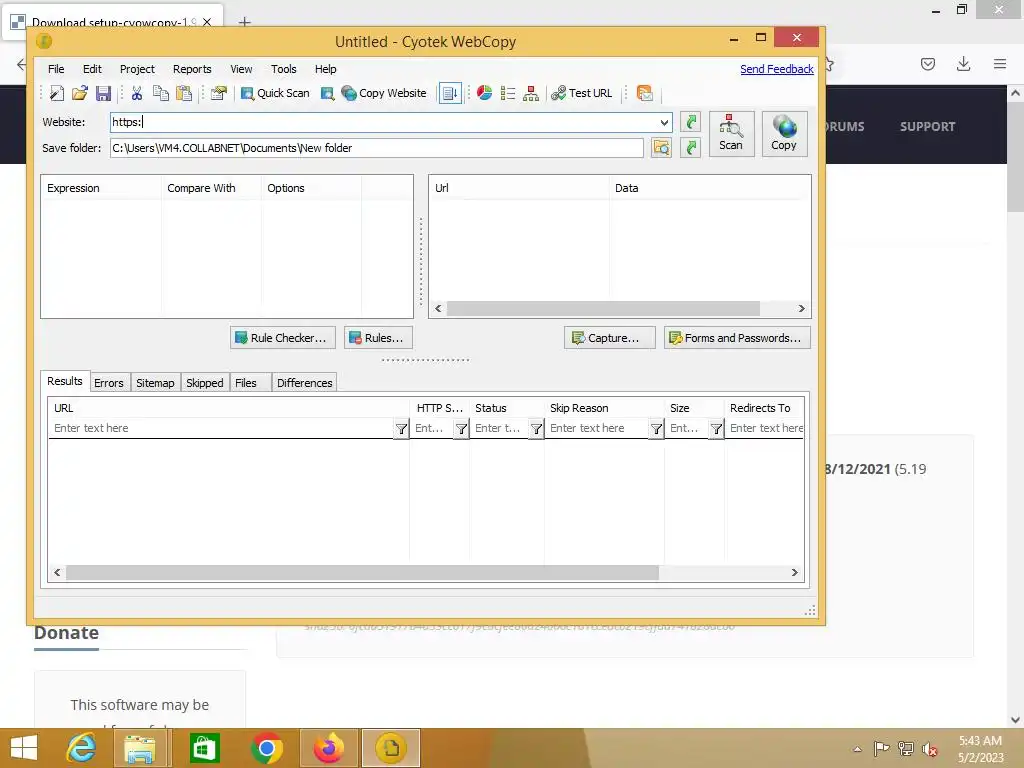Expand the Website URL dropdown arrow
Screen dimensions: 1024x768
664,122
